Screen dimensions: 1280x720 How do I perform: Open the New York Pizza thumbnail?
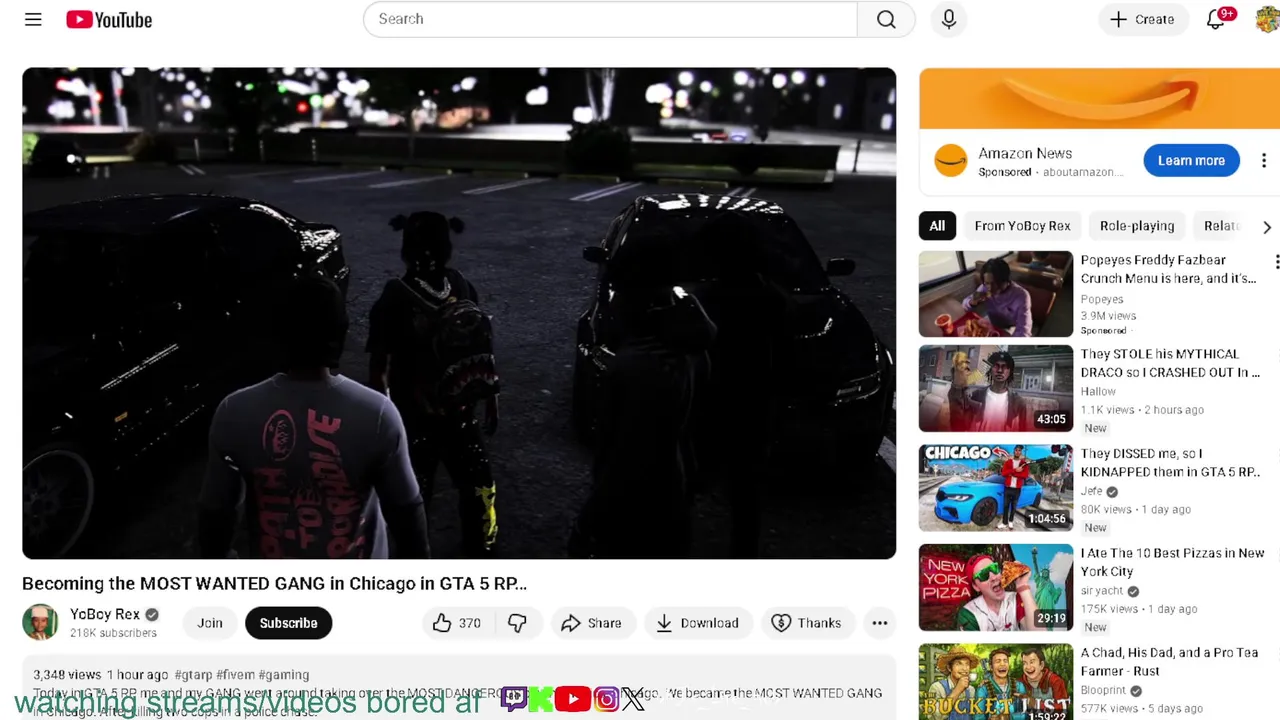tap(995, 588)
